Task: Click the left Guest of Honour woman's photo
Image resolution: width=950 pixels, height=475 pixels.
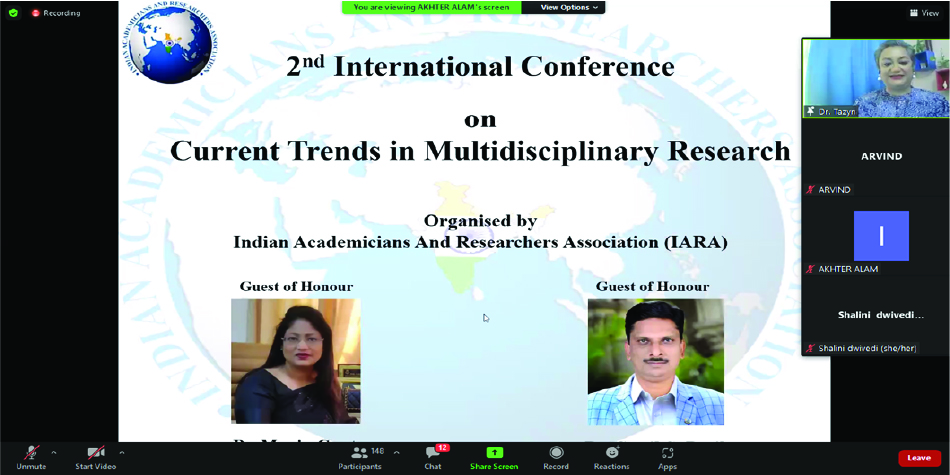Action: [296, 360]
